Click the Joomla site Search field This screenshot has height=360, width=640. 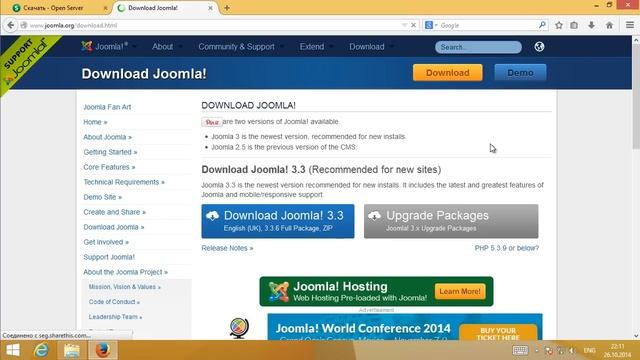478,47
